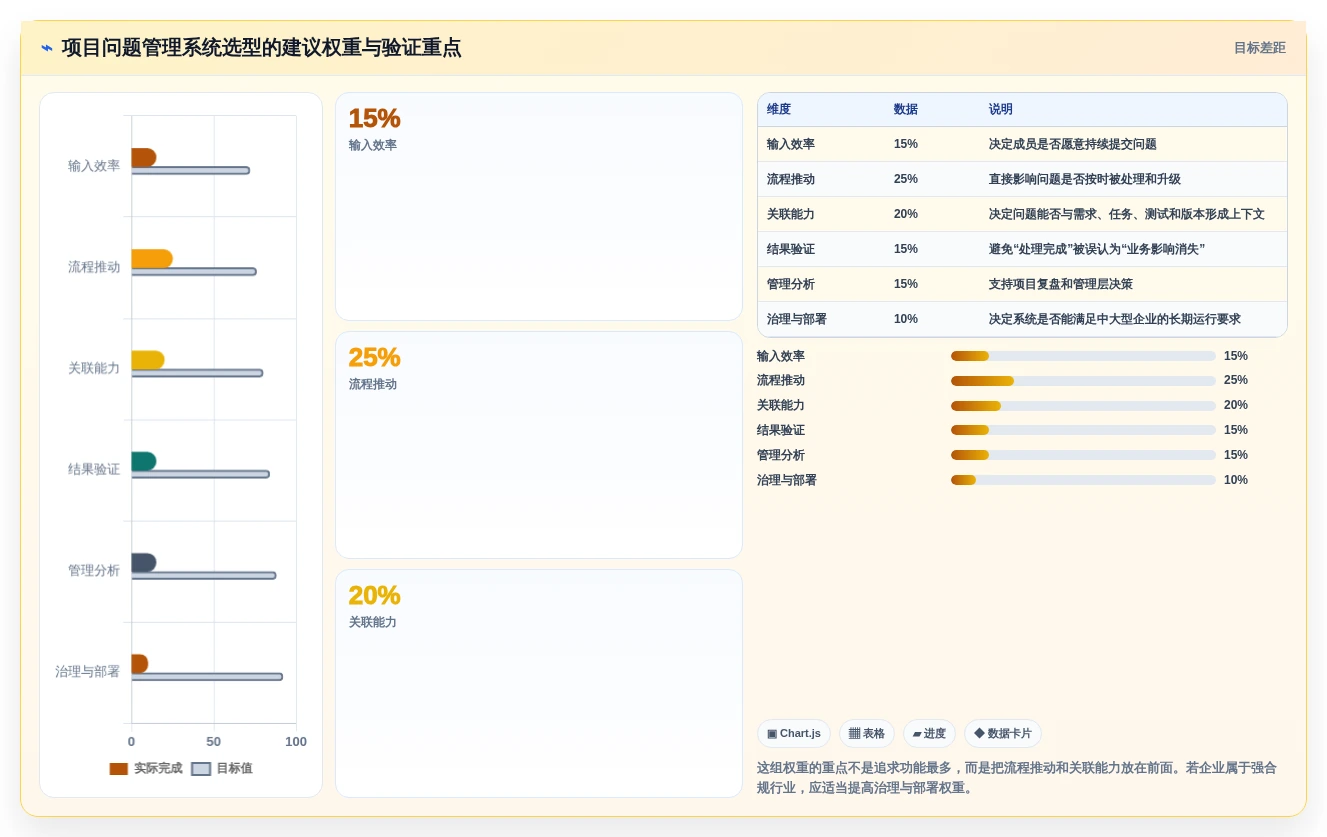The image size is (1327, 837).
Task: Click the 结果验证 green bar in chart
Action: (144, 461)
